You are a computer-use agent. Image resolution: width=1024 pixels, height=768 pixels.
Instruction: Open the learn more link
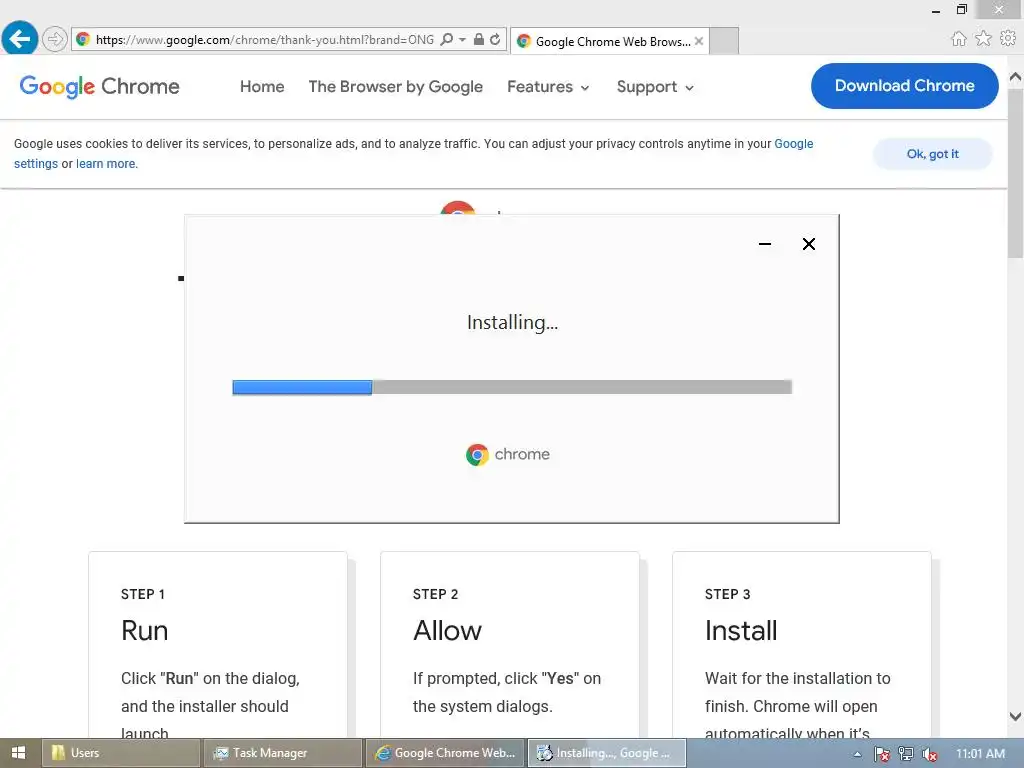pyautogui.click(x=106, y=164)
